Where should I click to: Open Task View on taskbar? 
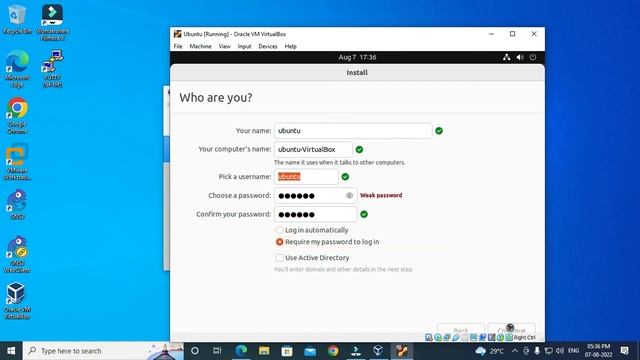point(217,351)
